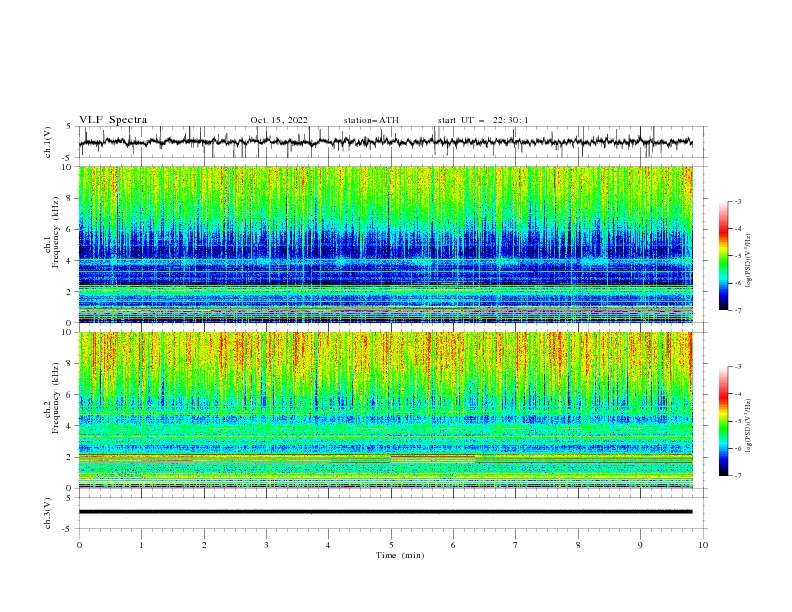Select the "start UT = 22:30:1" text
This screenshot has width=792, height=612.
[x=483, y=120]
